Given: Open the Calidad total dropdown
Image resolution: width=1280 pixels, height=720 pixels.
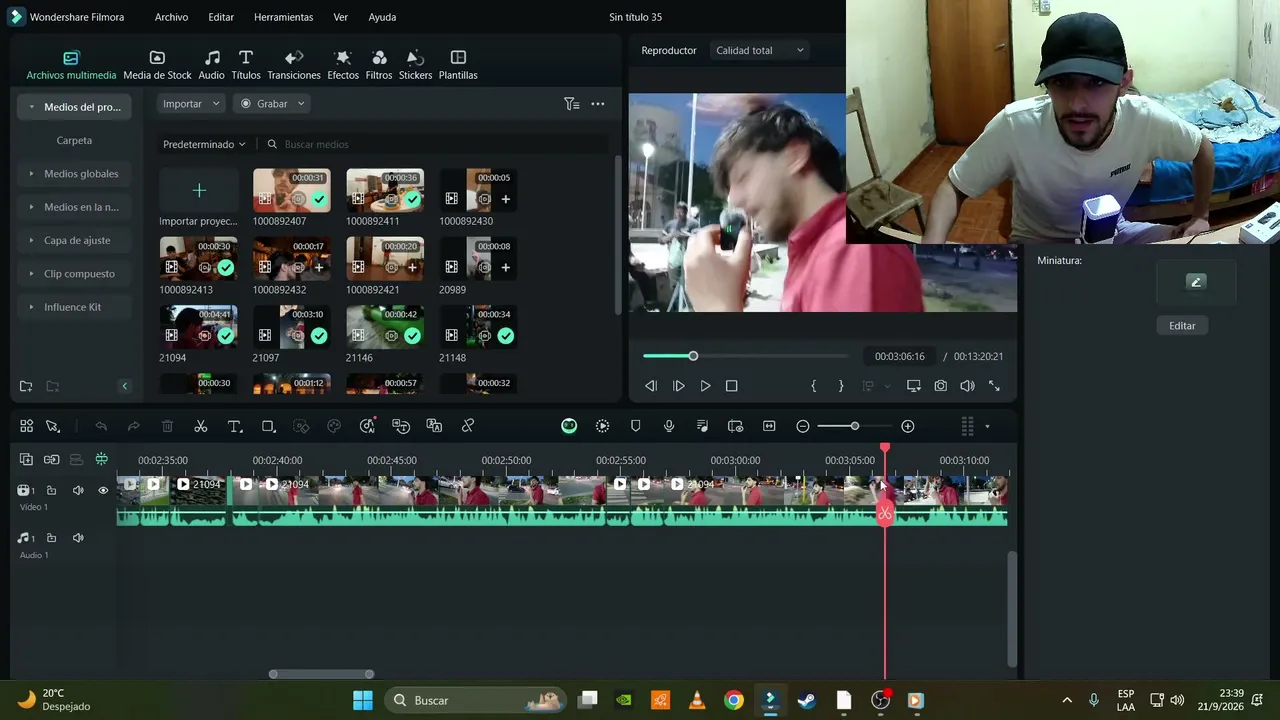Looking at the screenshot, I should click(759, 50).
